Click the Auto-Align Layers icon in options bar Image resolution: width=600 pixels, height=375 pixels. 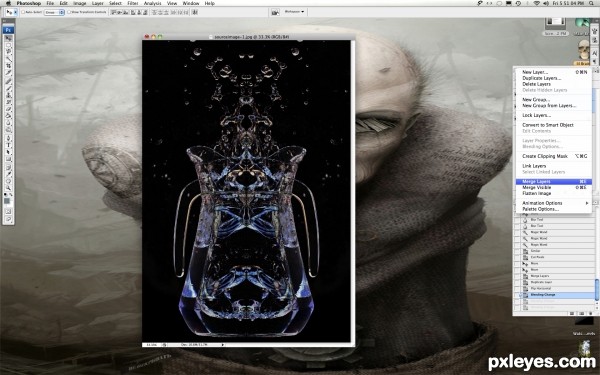coord(195,12)
